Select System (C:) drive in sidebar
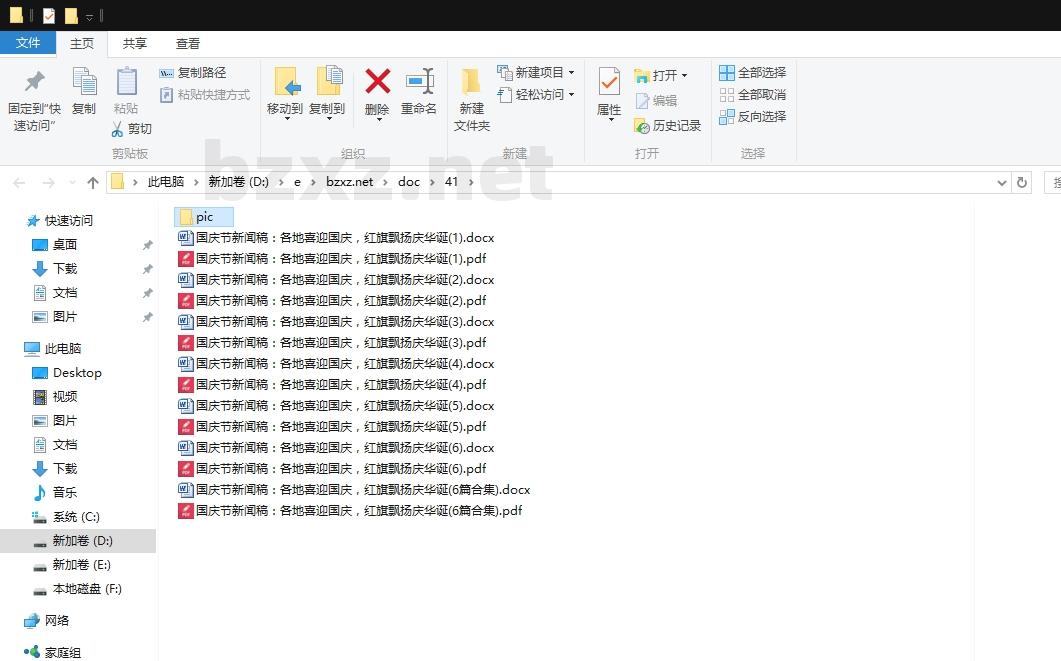The width and height of the screenshot is (1061, 661). 76,517
